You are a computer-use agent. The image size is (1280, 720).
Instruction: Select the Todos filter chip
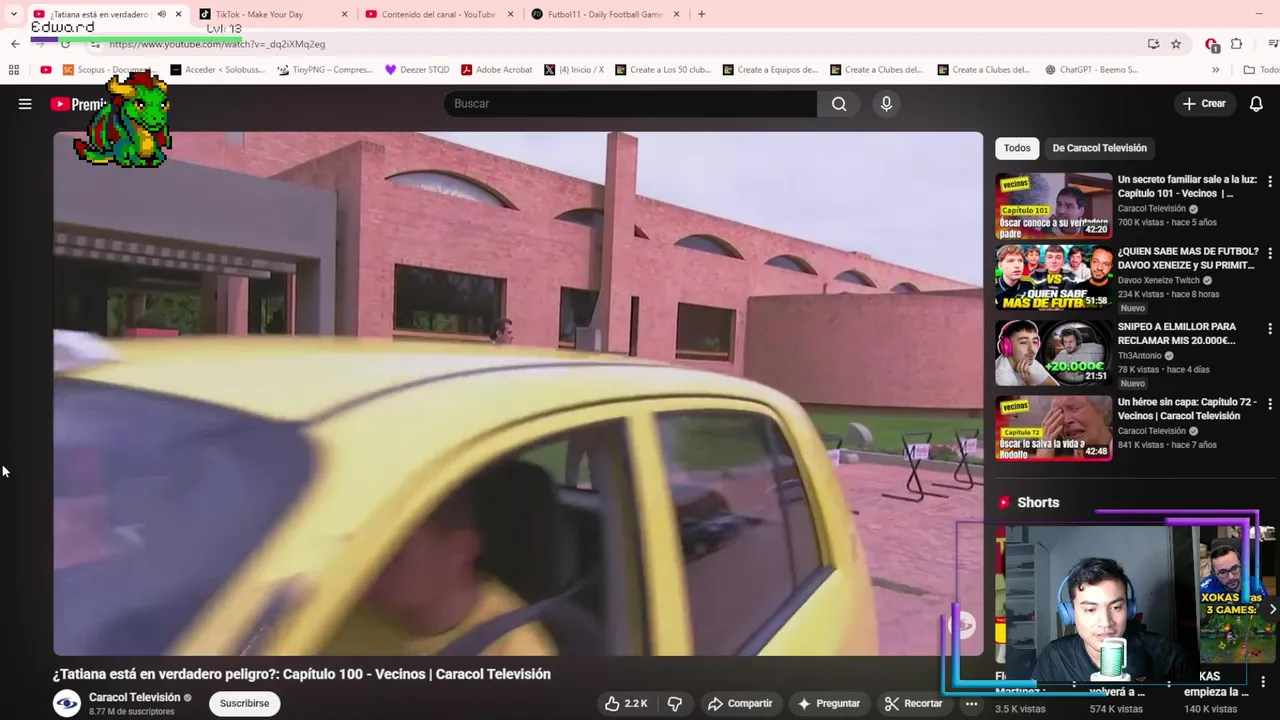click(1017, 148)
